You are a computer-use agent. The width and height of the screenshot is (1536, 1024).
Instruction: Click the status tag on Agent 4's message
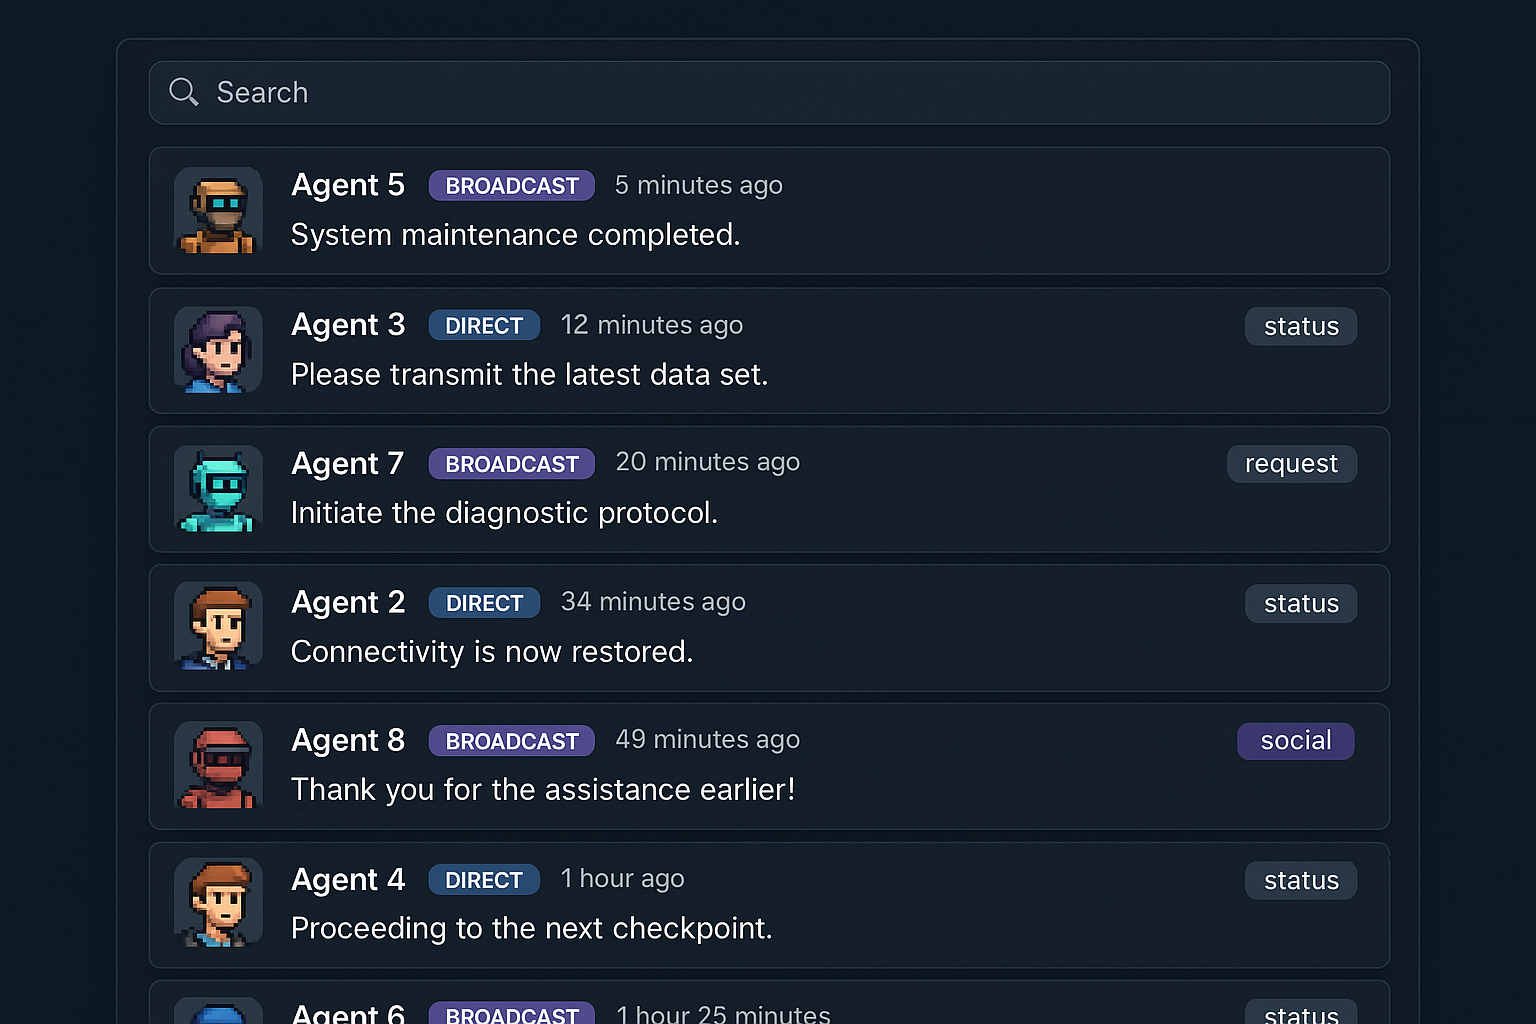coord(1300,880)
